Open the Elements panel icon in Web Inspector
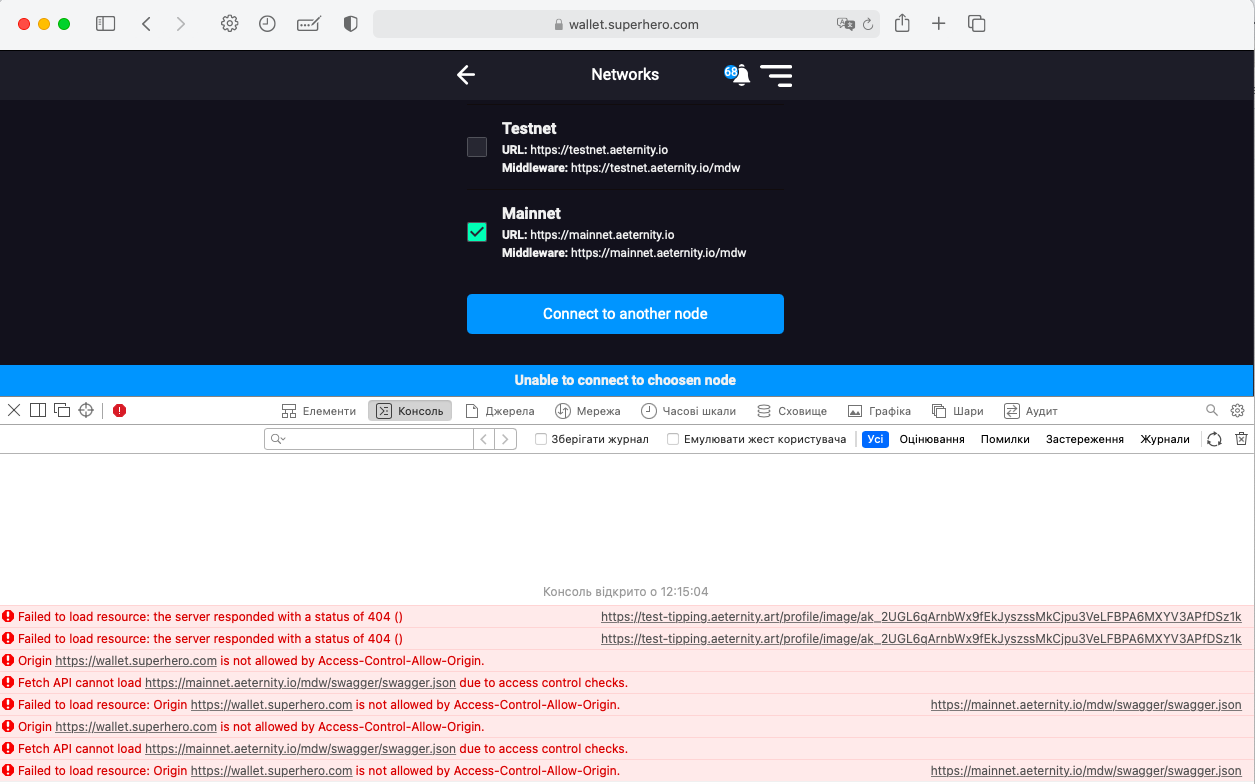The image size is (1255, 784). 318,410
